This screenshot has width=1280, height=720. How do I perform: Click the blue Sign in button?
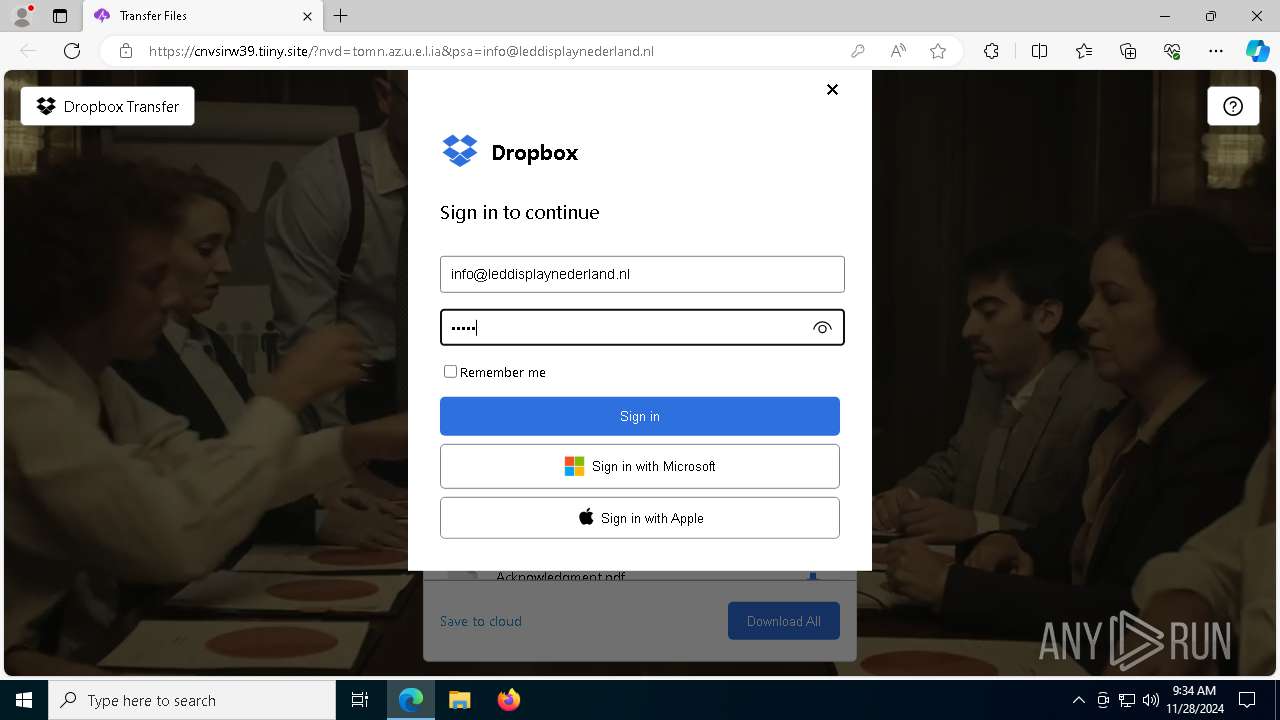click(640, 416)
